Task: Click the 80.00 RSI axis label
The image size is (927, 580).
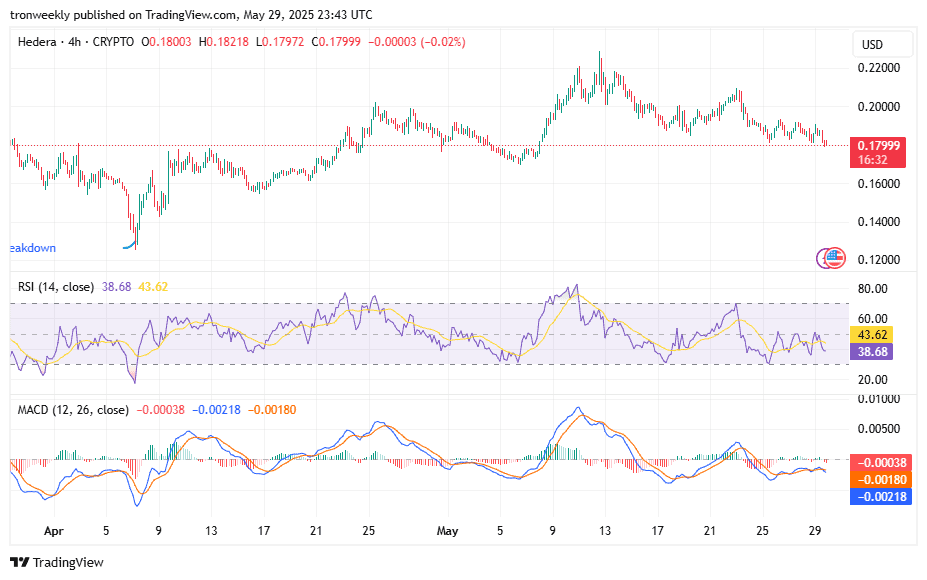Action: point(873,289)
